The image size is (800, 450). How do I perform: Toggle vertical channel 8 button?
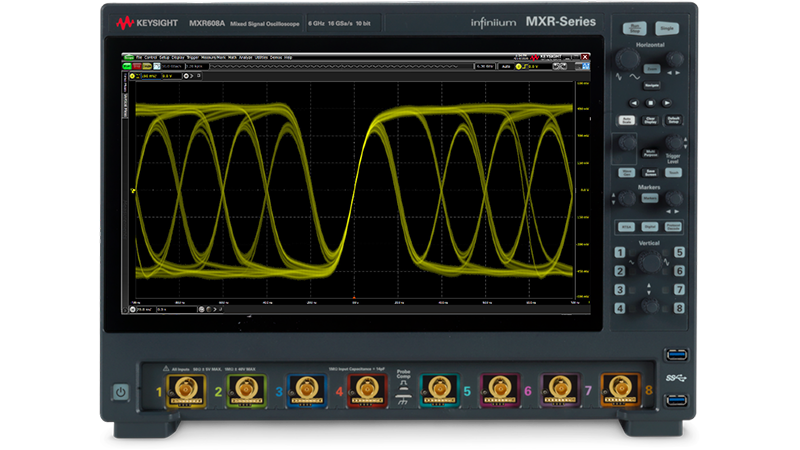[x=679, y=306]
